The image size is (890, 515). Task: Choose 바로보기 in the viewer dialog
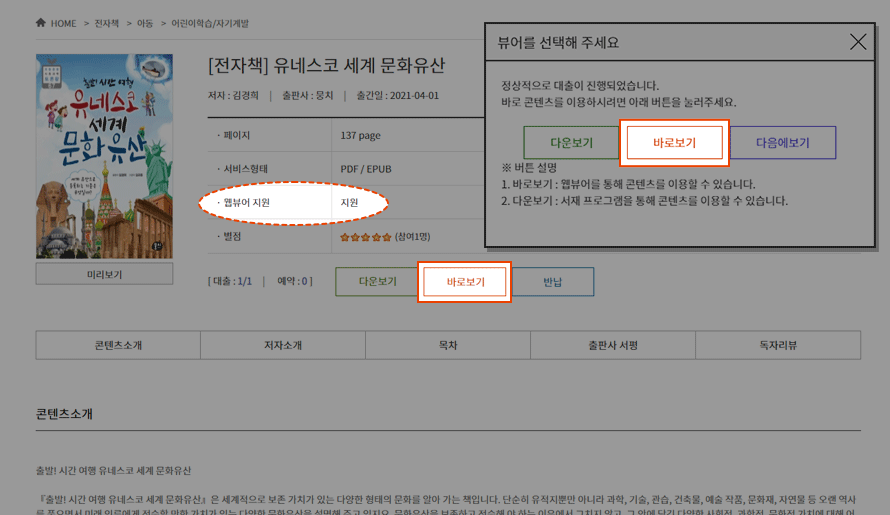tap(674, 143)
